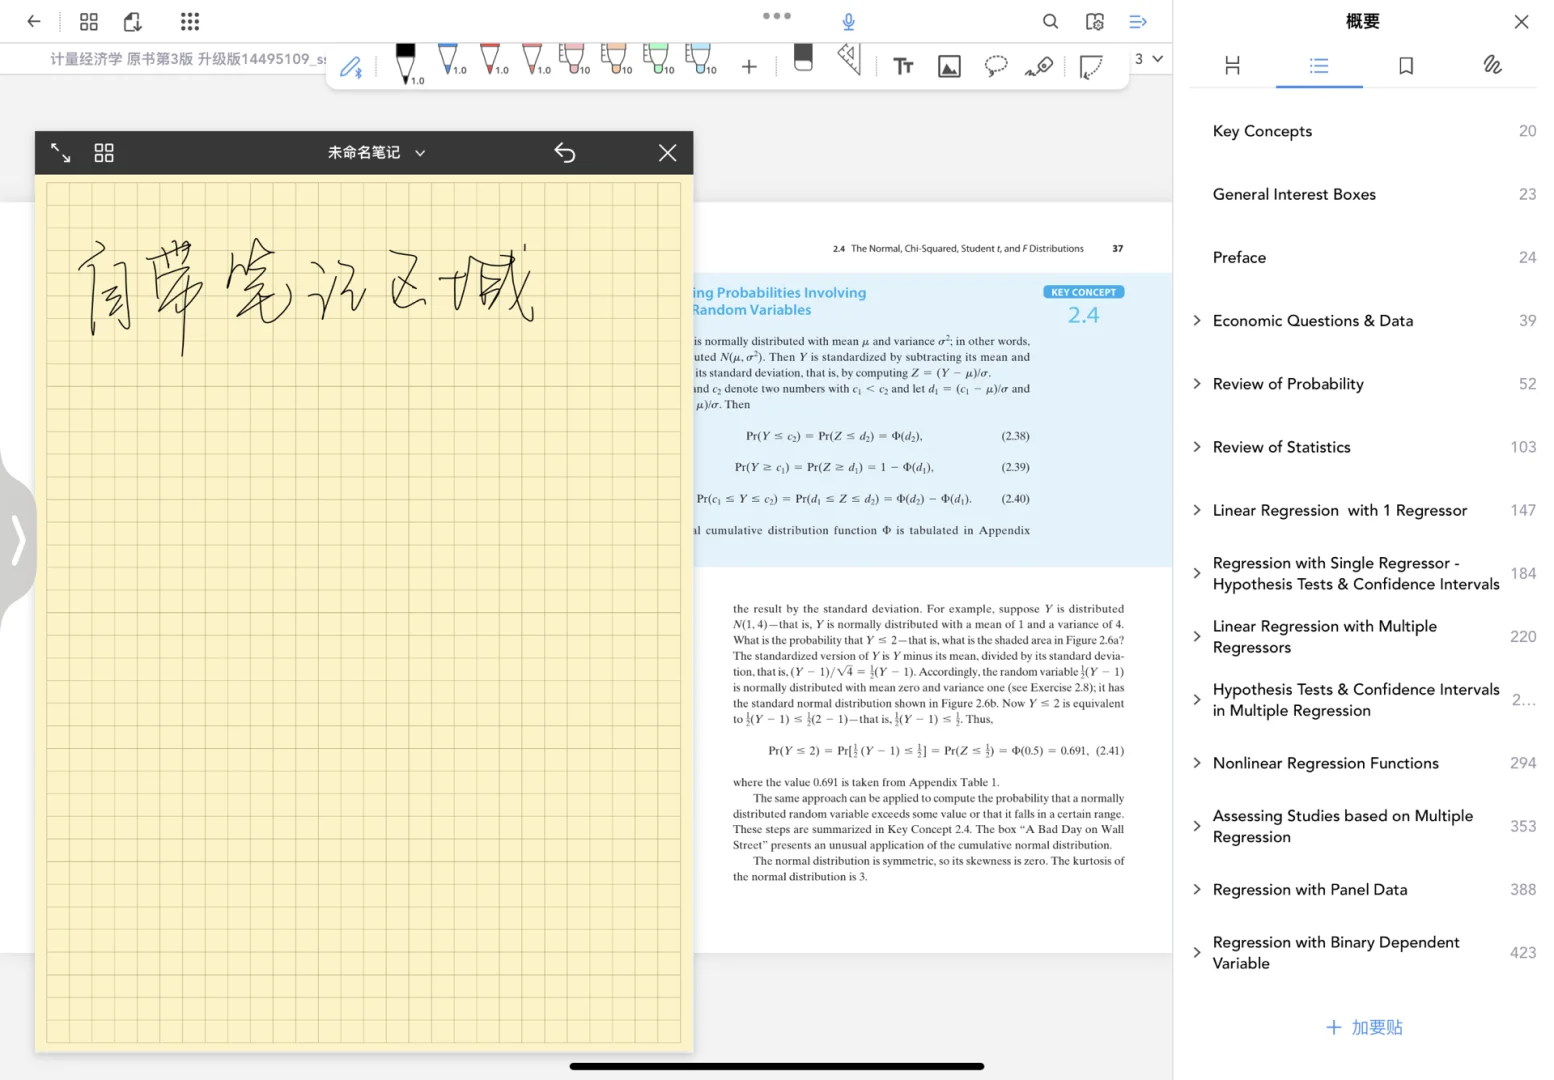This screenshot has width=1554, height=1080.
Task: Select the text tool
Action: pos(903,67)
